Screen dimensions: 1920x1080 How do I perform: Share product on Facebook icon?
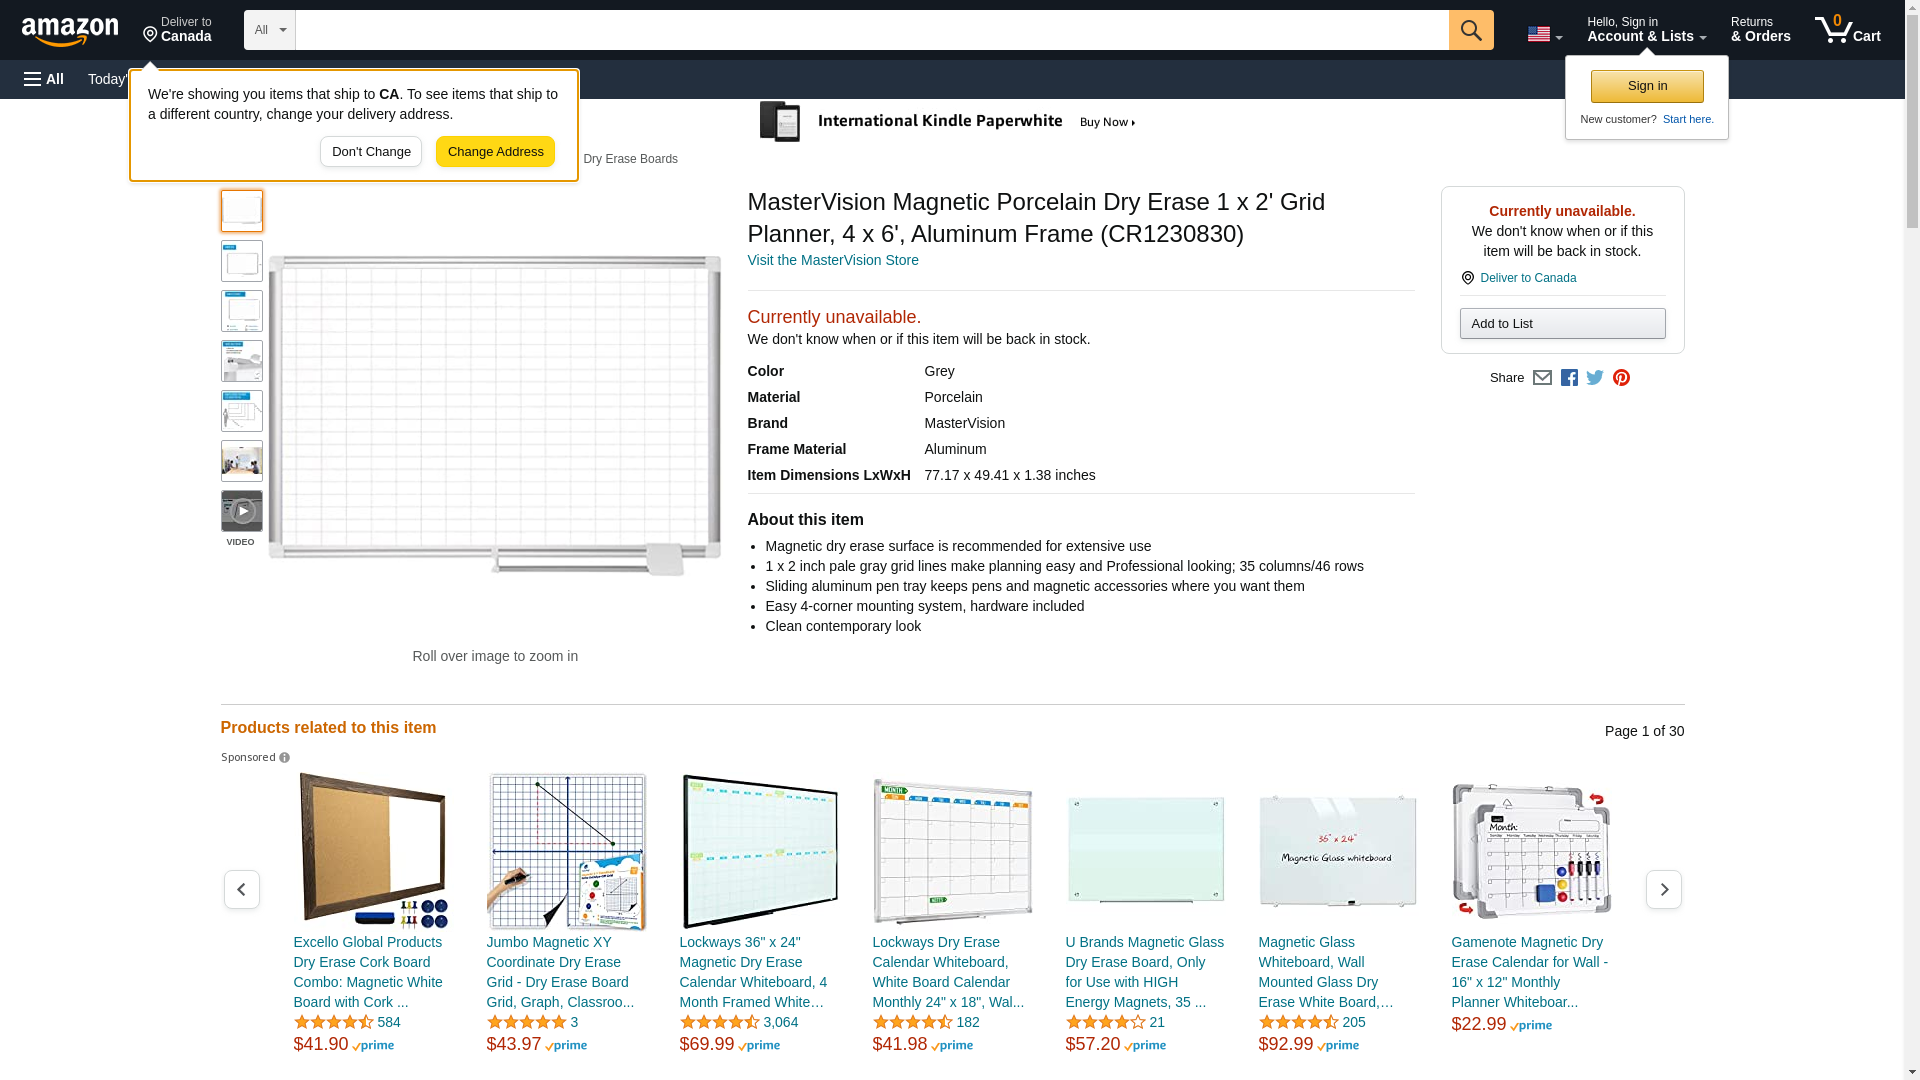click(1569, 378)
